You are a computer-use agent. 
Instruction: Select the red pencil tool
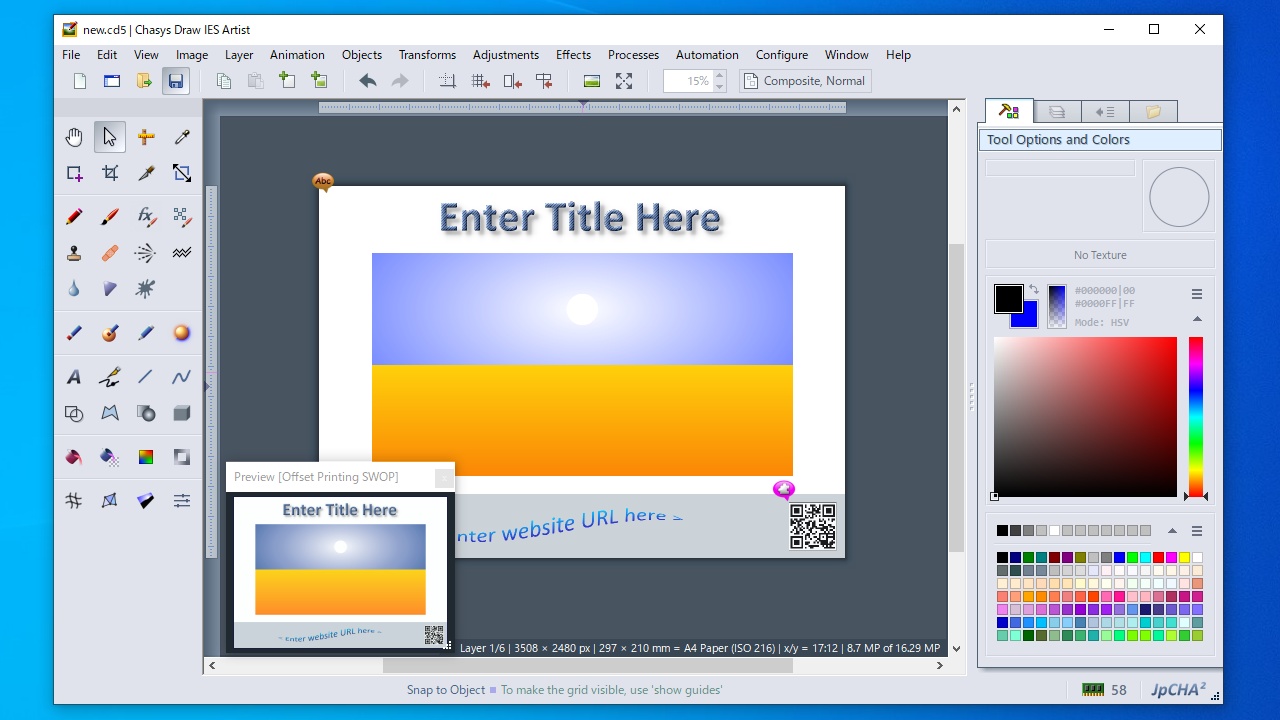pos(74,216)
